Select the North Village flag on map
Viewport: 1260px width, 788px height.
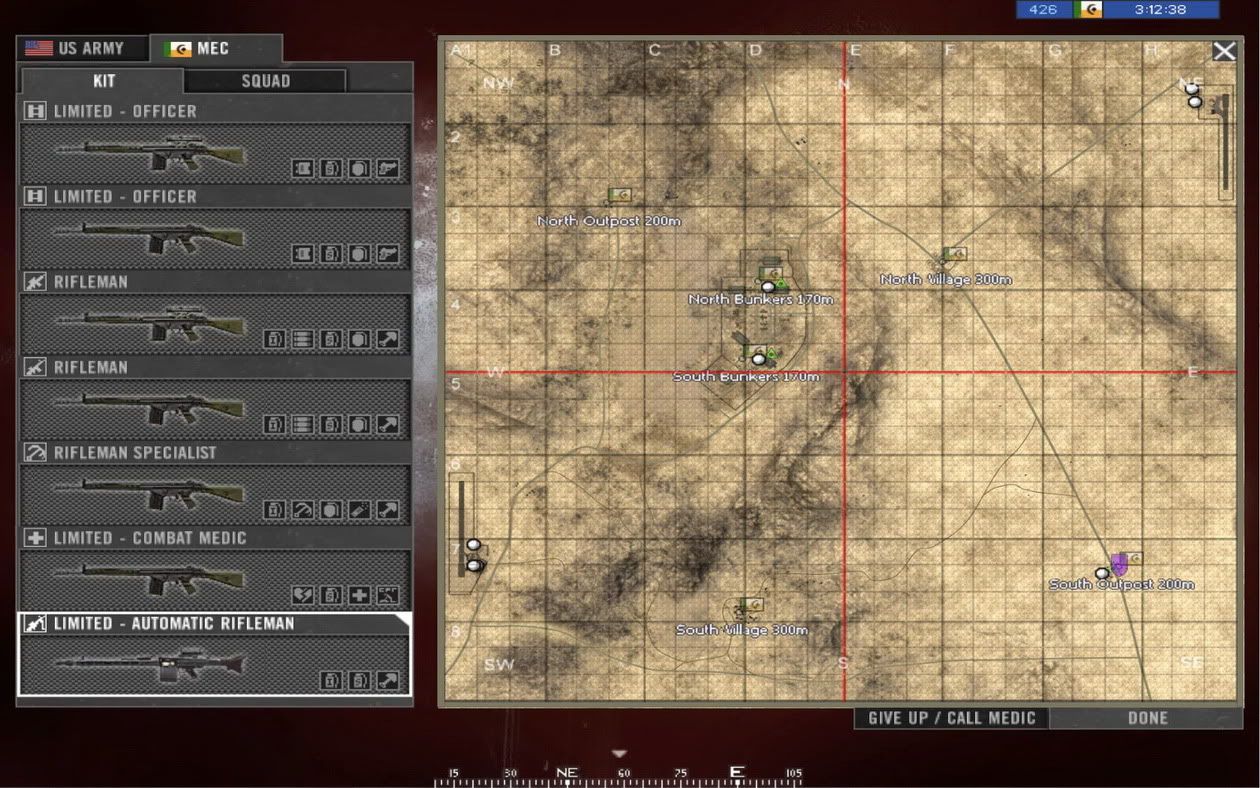pyautogui.click(x=954, y=254)
